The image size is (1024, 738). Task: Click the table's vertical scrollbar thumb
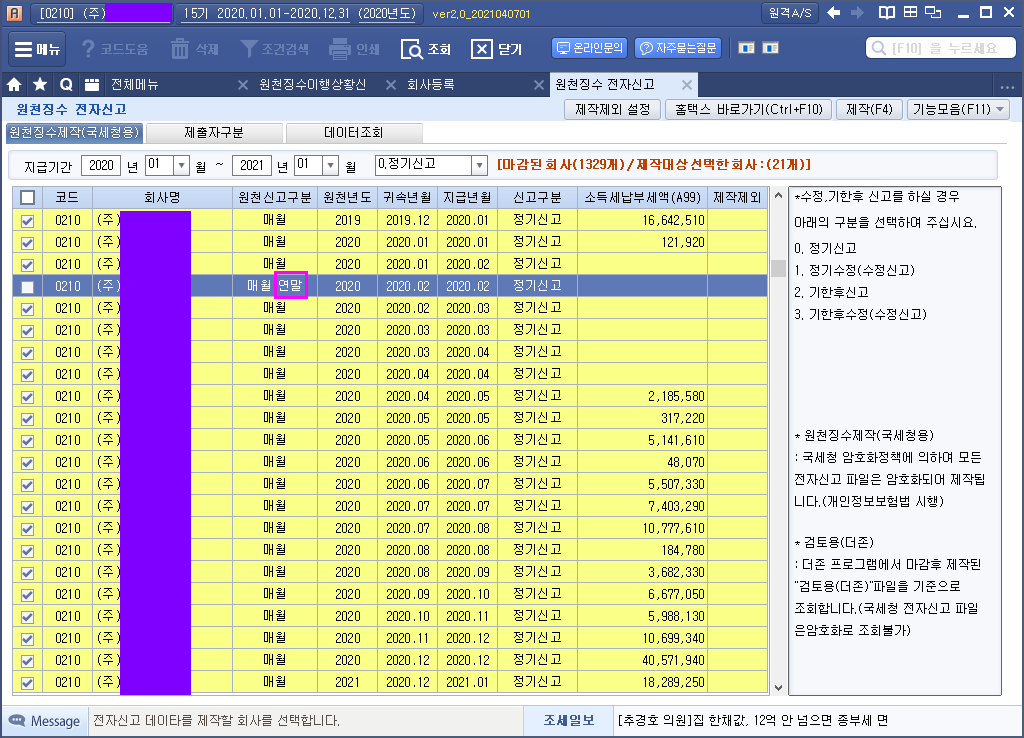tap(777, 267)
